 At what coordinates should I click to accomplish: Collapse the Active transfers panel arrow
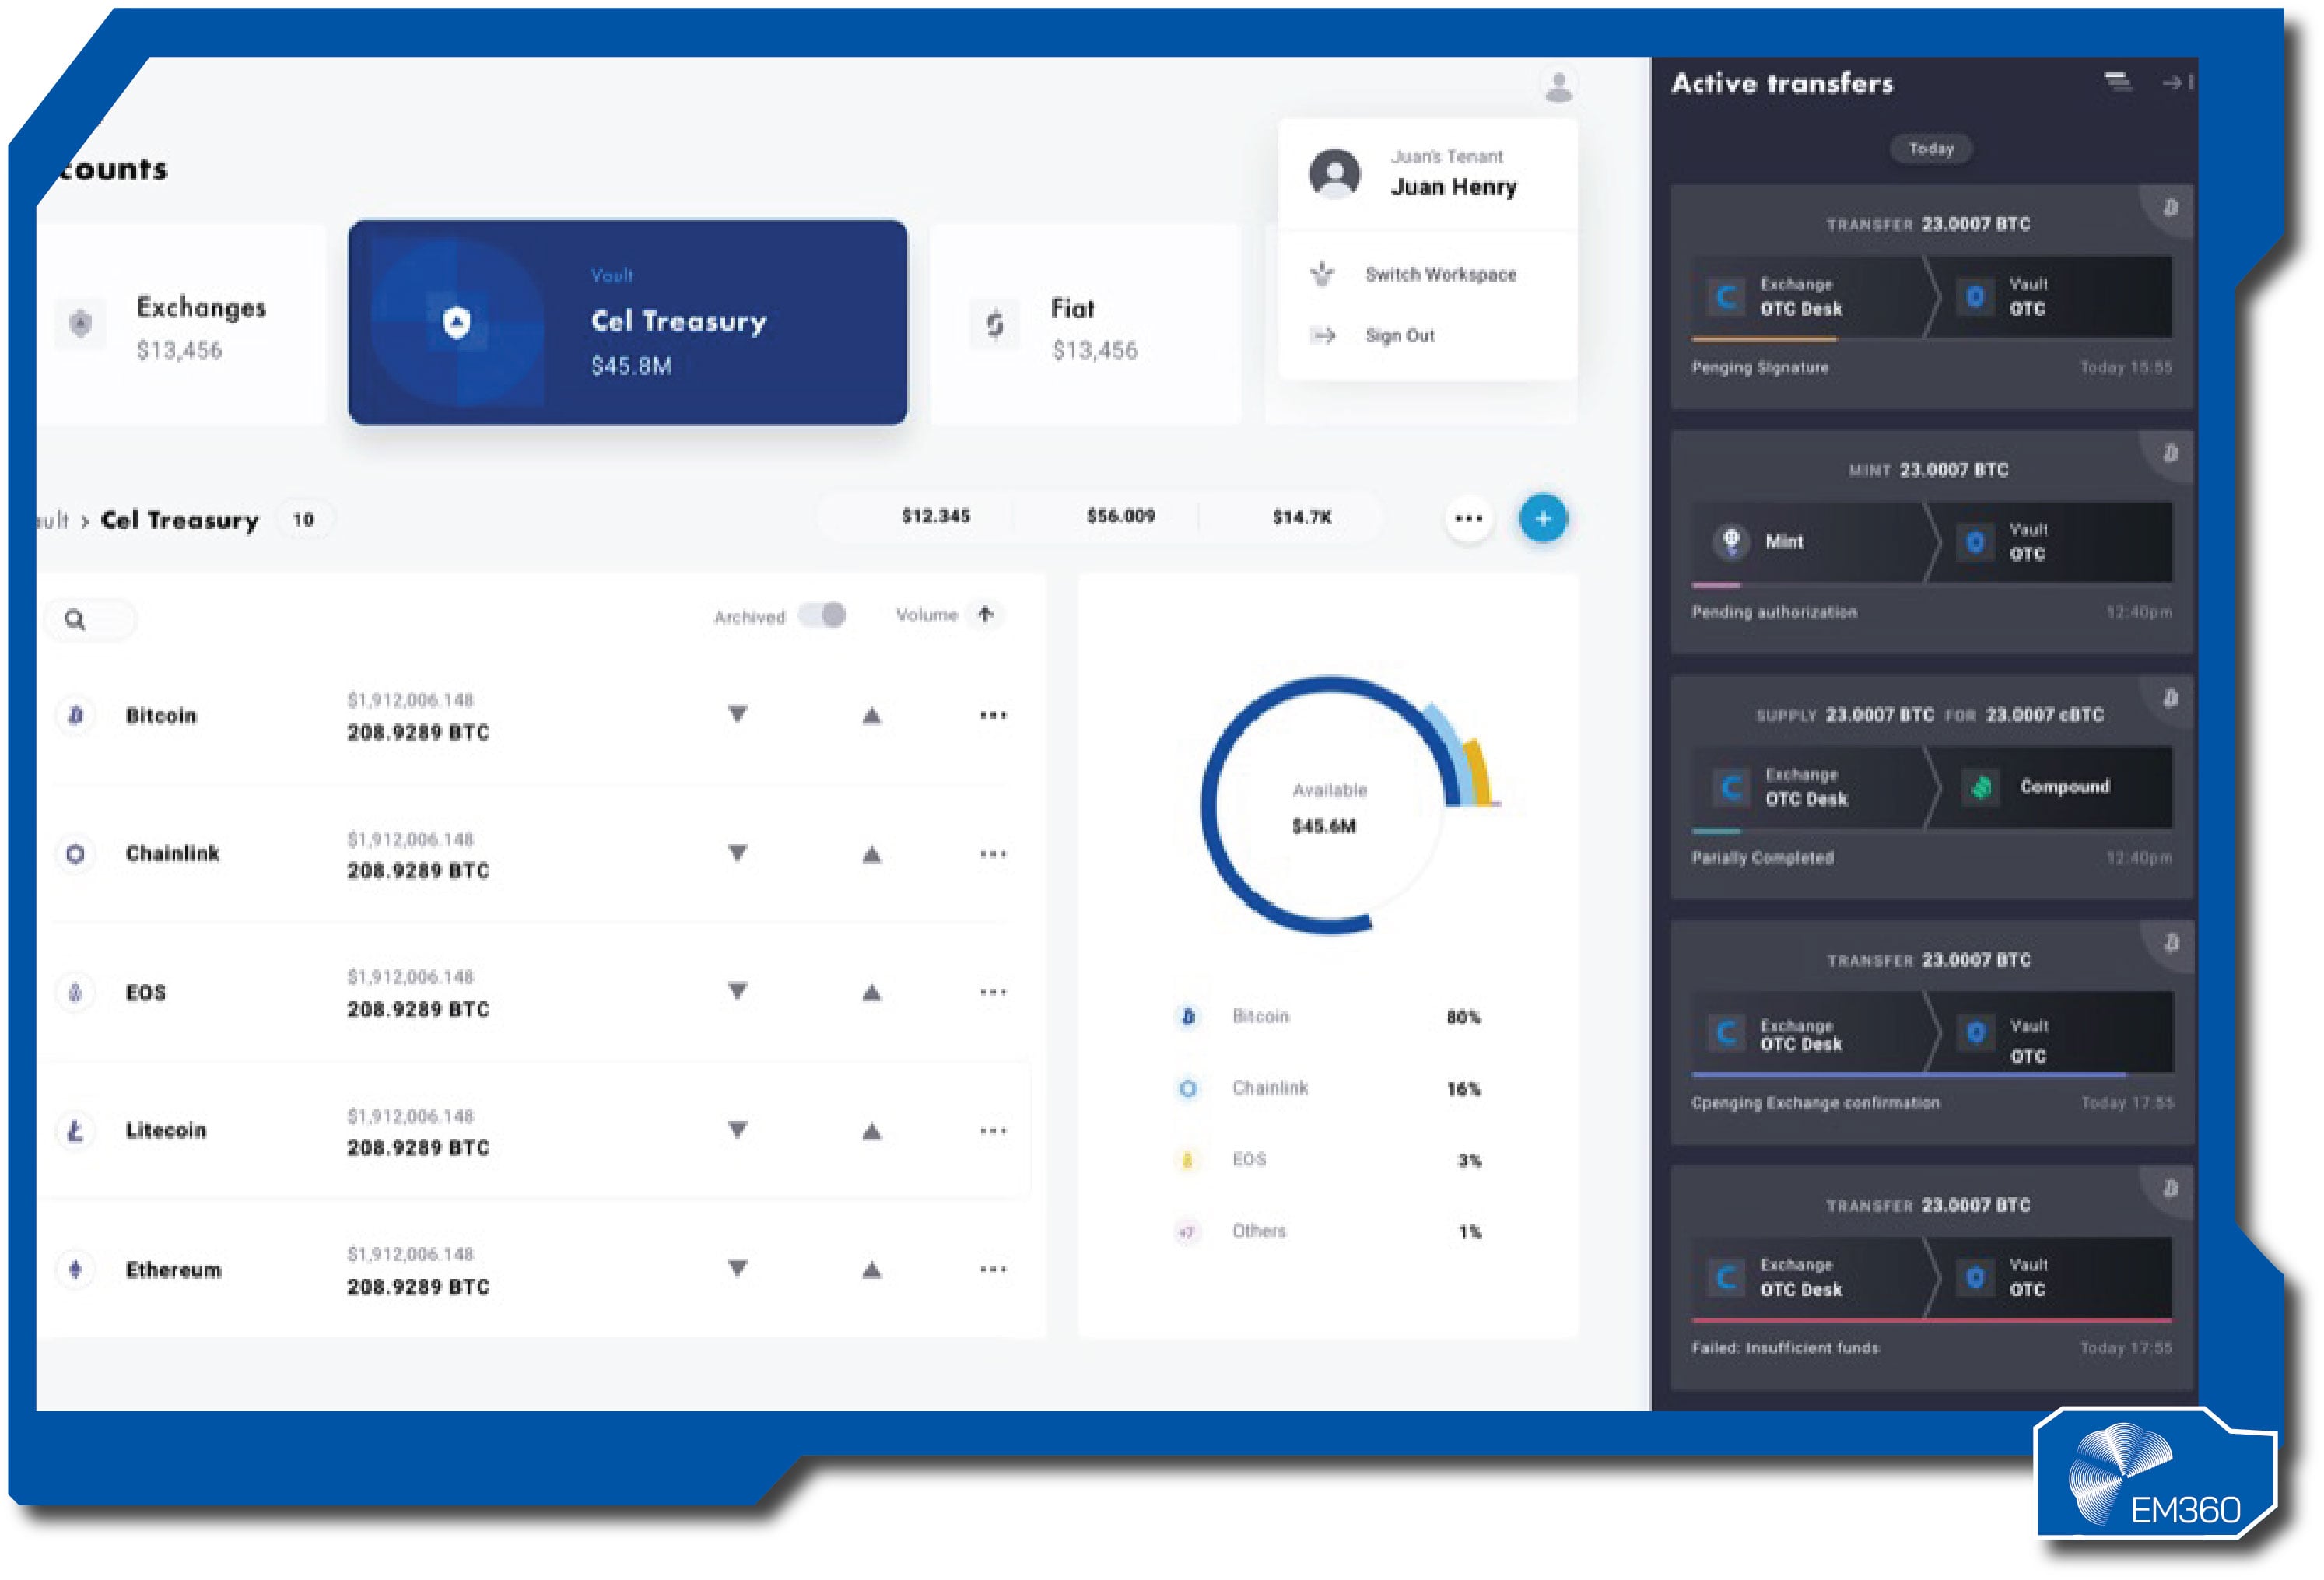(x=2176, y=83)
